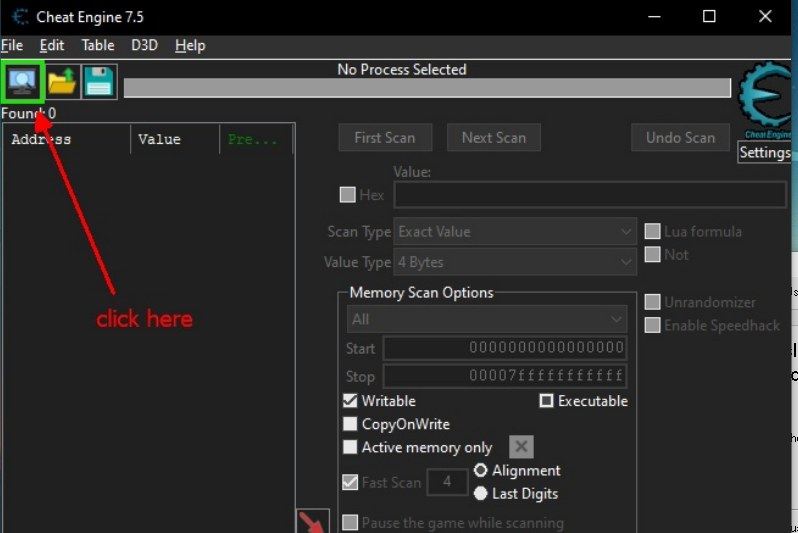
Task: Open the Table menu
Action: pyautogui.click(x=98, y=45)
